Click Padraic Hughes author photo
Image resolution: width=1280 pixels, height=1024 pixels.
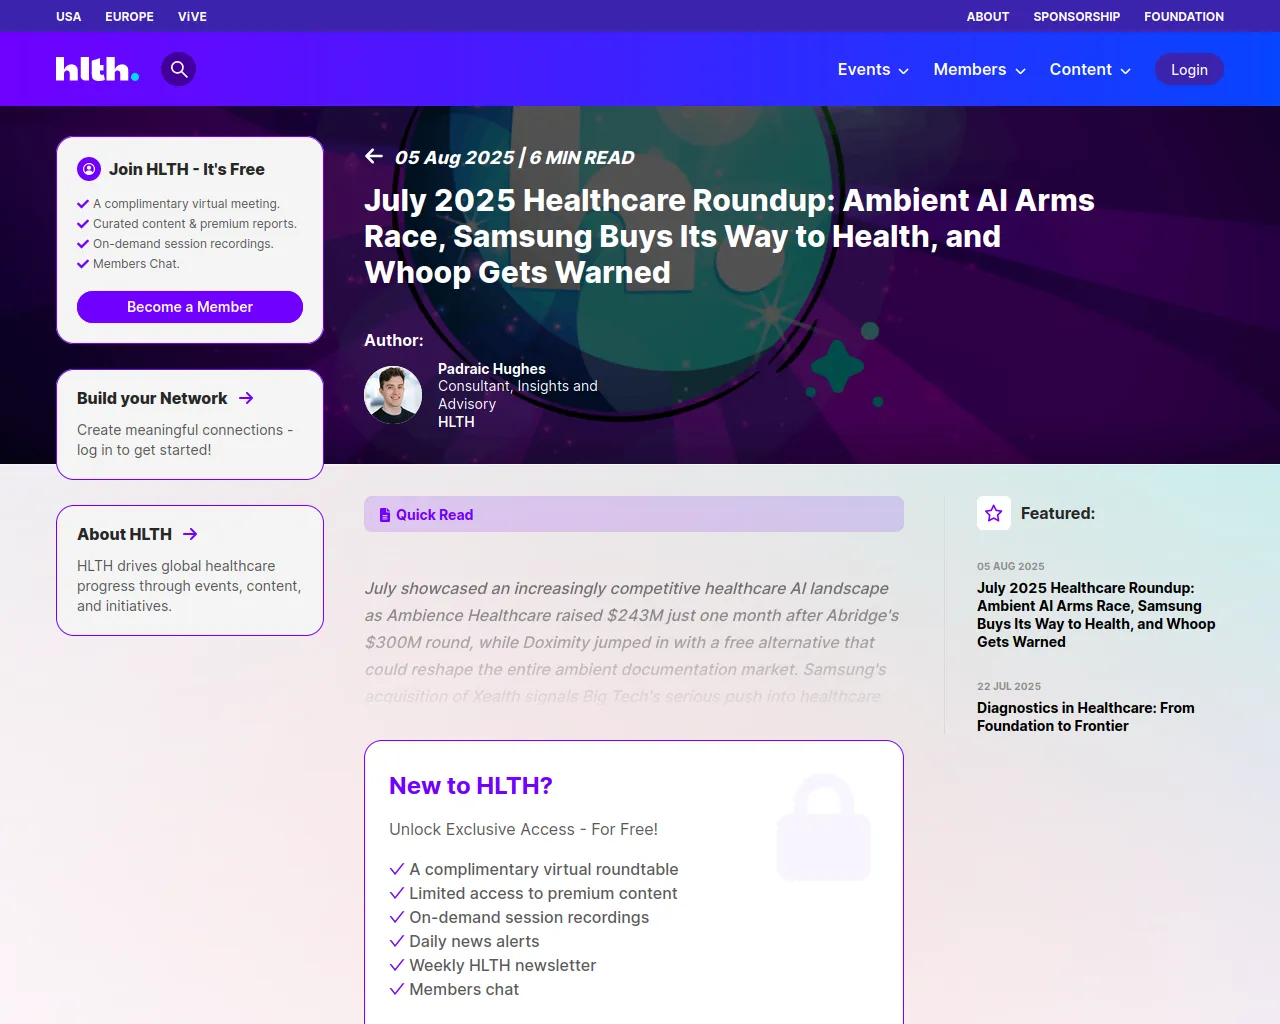393,395
